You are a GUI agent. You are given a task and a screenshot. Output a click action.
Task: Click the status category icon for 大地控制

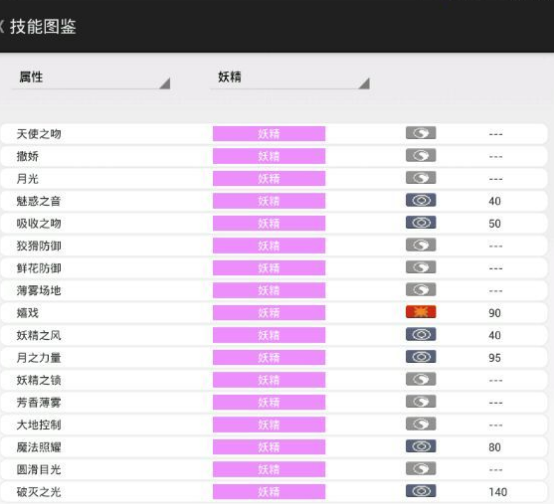(x=421, y=424)
